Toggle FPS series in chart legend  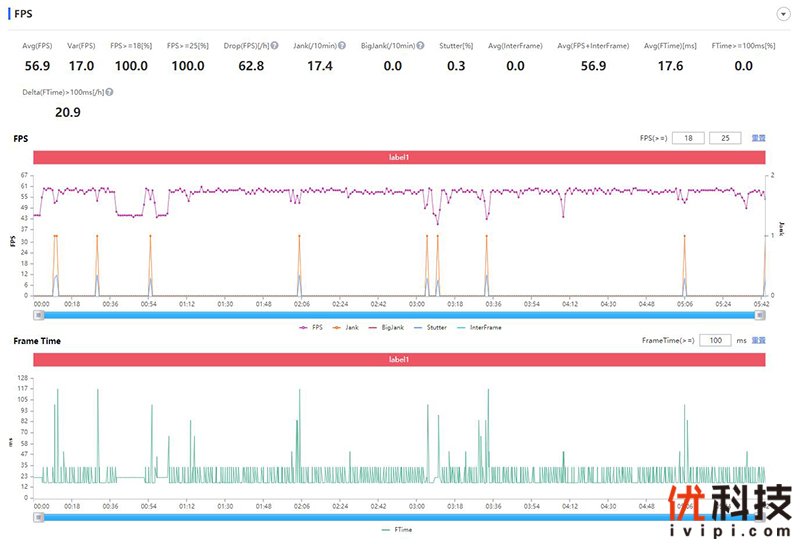pyautogui.click(x=310, y=327)
